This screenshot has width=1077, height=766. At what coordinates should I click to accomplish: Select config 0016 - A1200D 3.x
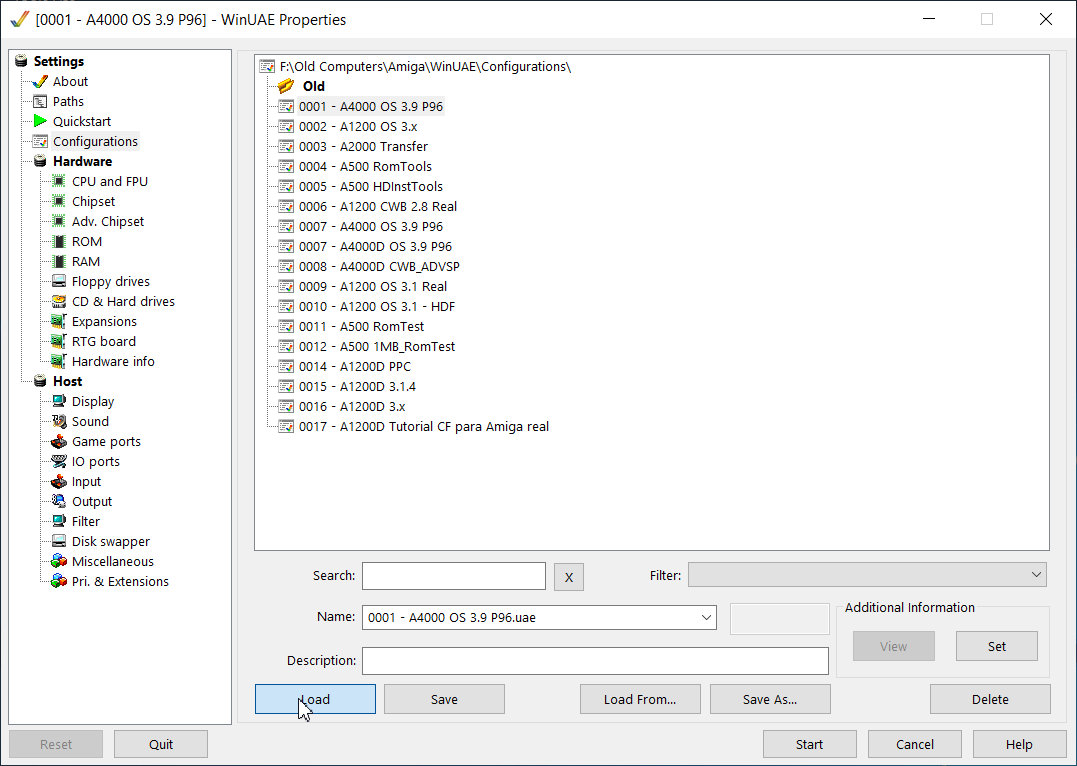click(x=352, y=406)
